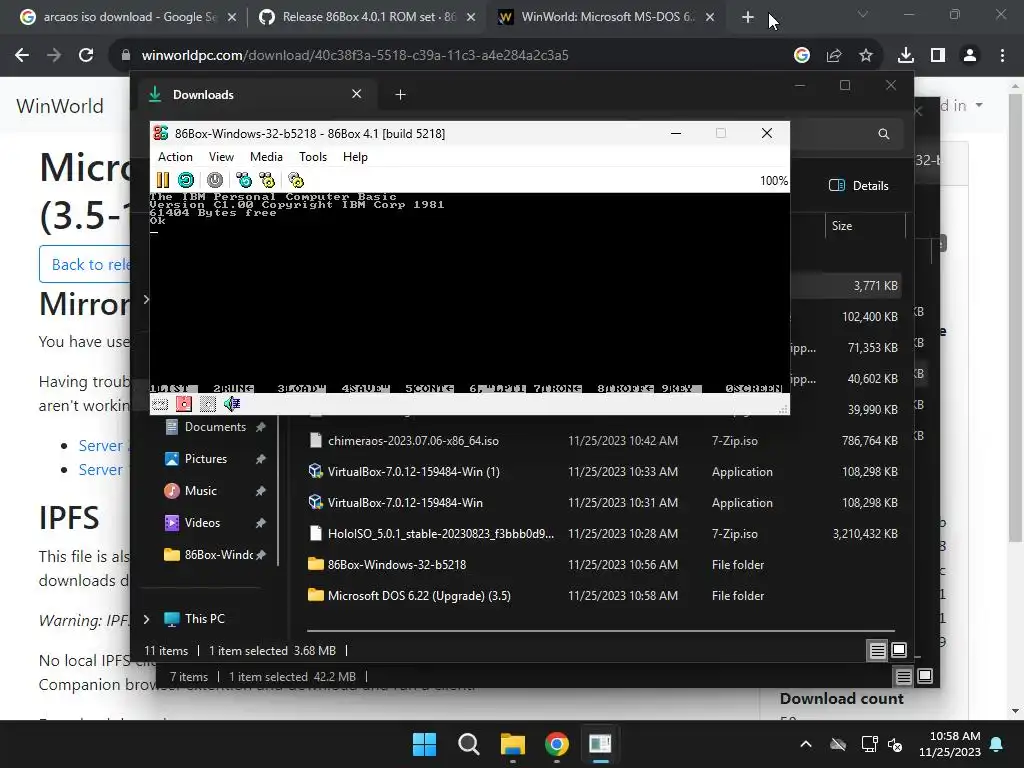The image size is (1024, 768).
Task: Switch to the Release 86Box ROM set tab
Action: pyautogui.click(x=368, y=17)
